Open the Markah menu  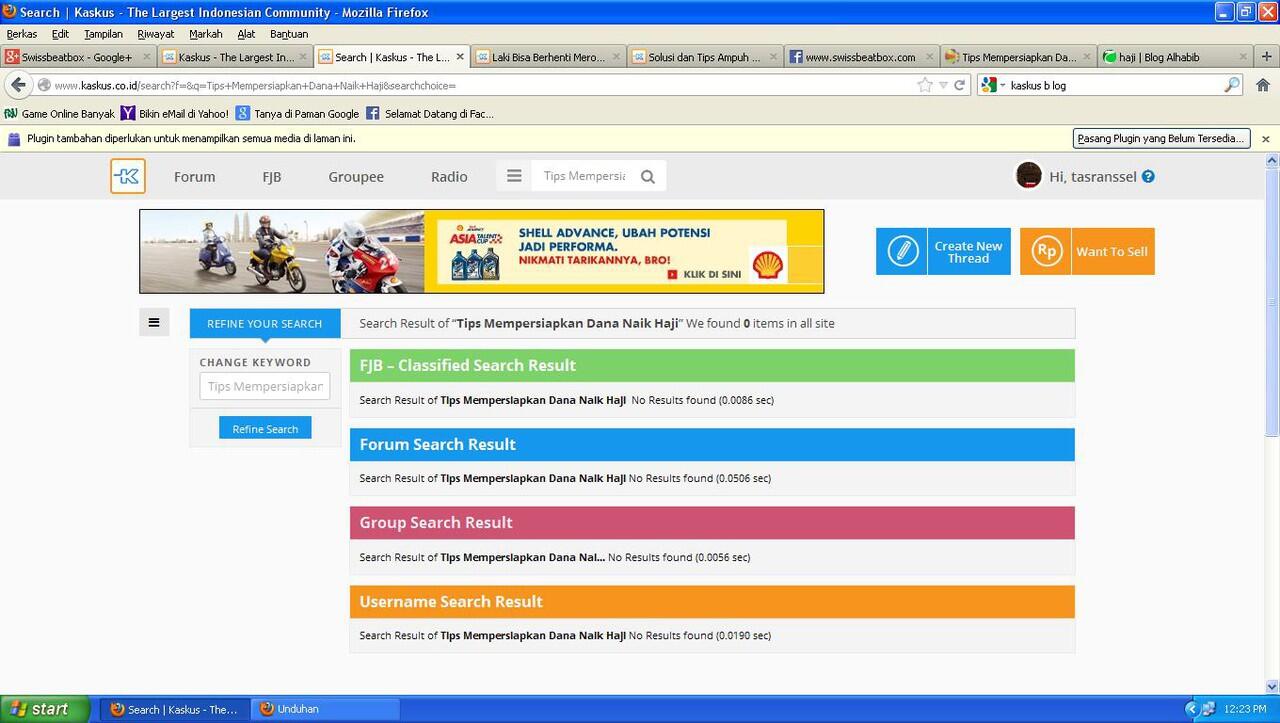coord(206,34)
